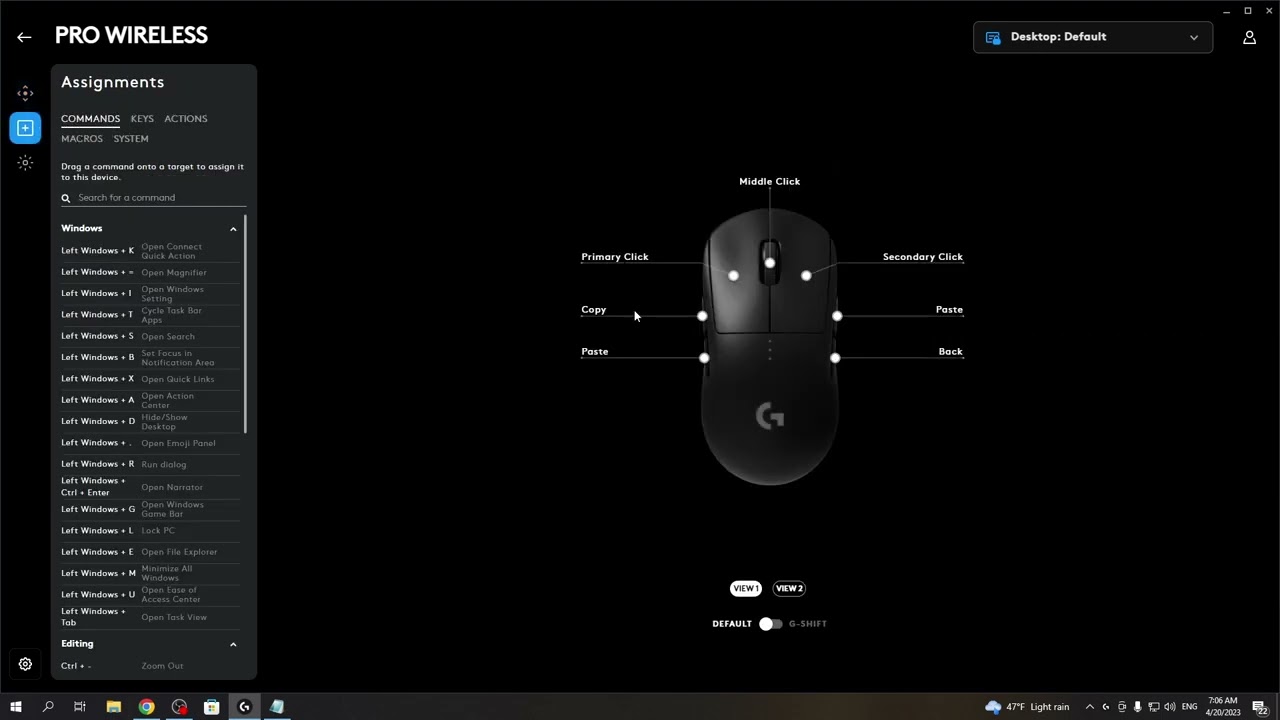The width and height of the screenshot is (1280, 720).
Task: Open Microsoft Store from the taskbar
Action: (x=212, y=707)
